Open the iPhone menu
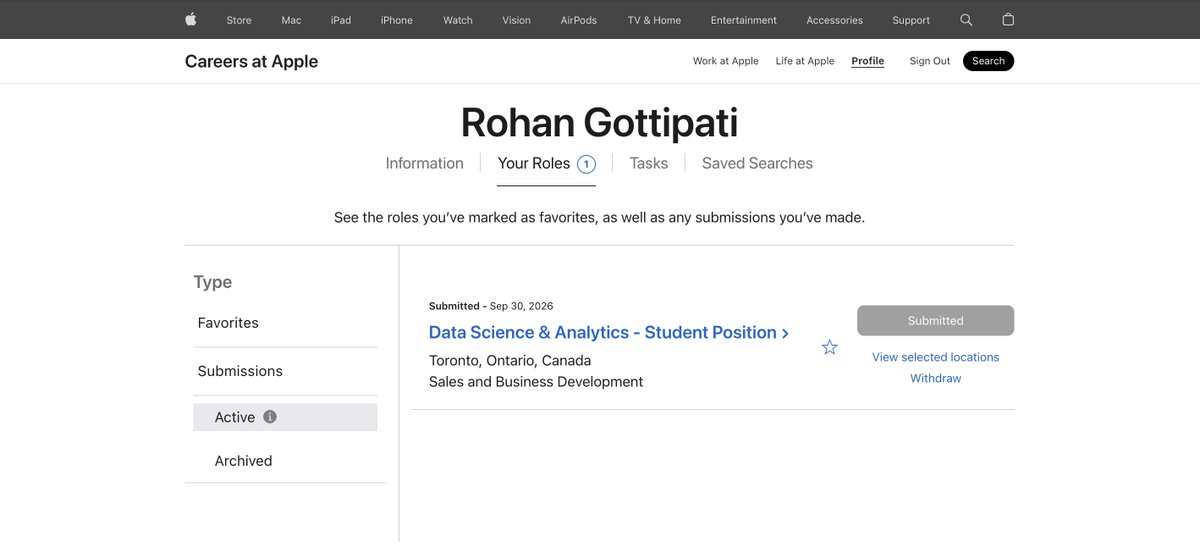This screenshot has width=1200, height=553. click(x=397, y=20)
